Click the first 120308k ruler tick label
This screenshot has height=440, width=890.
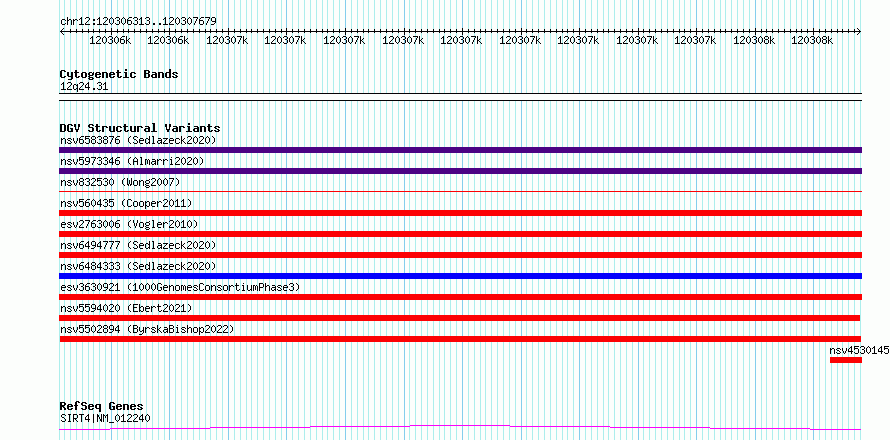754,40
